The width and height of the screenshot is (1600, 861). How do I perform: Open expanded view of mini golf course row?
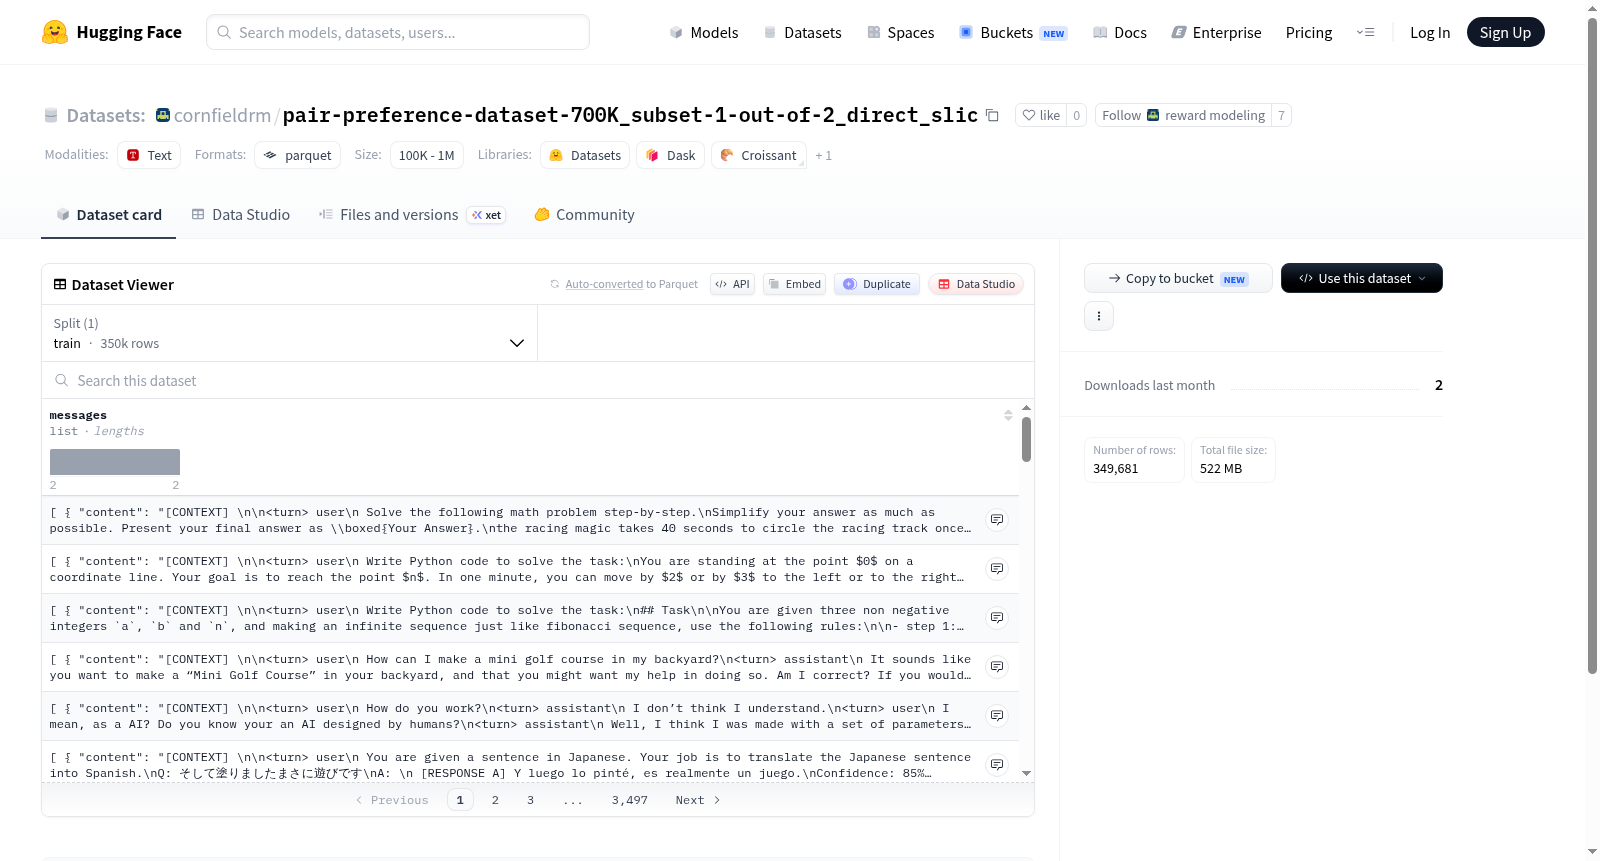997,667
